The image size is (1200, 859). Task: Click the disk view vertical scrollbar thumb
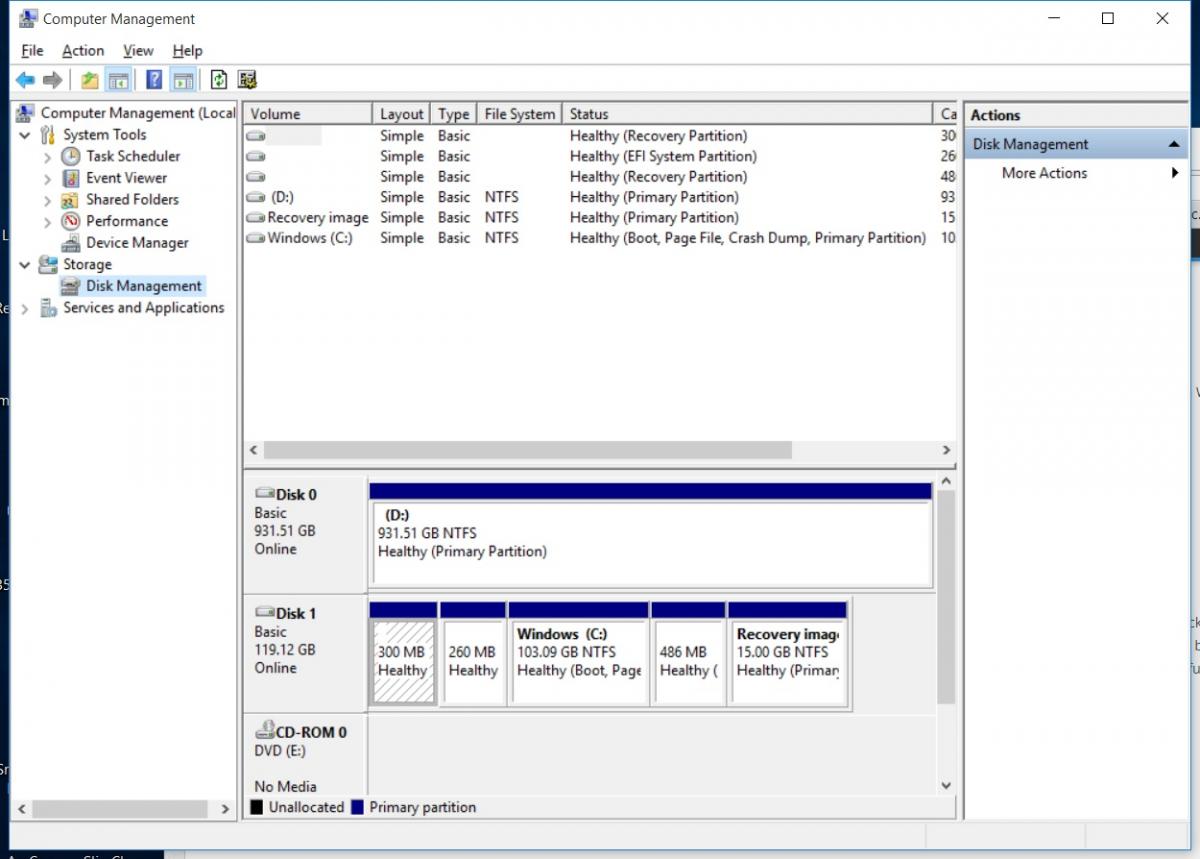tap(946, 596)
